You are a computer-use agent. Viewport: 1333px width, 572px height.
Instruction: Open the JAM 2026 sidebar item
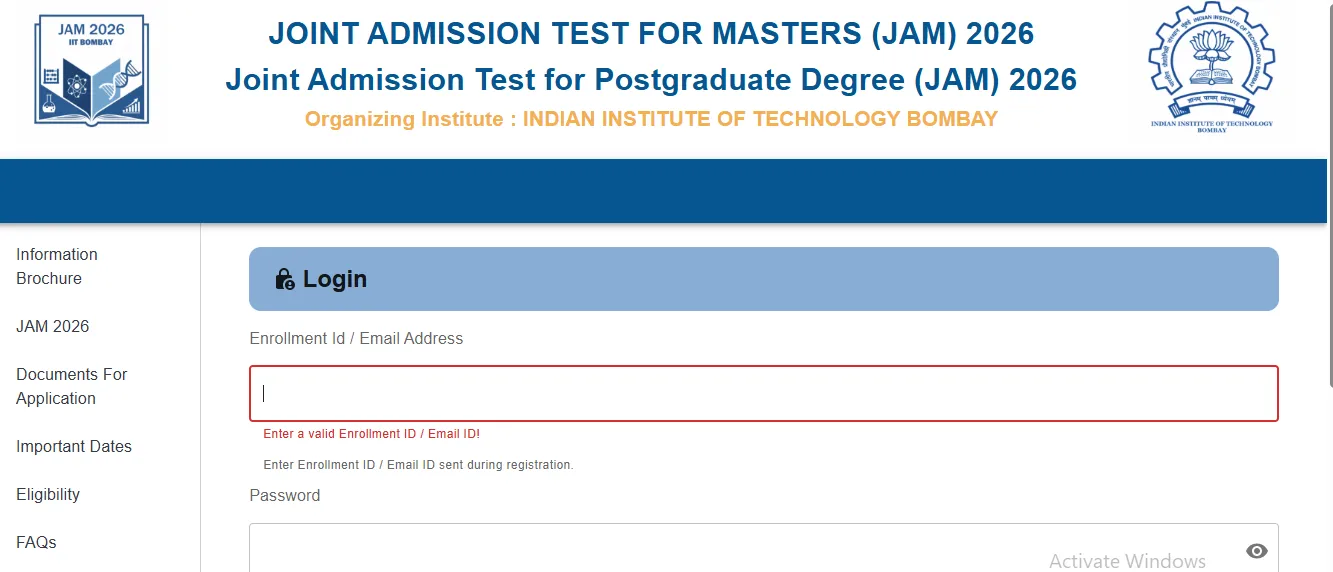coord(53,326)
